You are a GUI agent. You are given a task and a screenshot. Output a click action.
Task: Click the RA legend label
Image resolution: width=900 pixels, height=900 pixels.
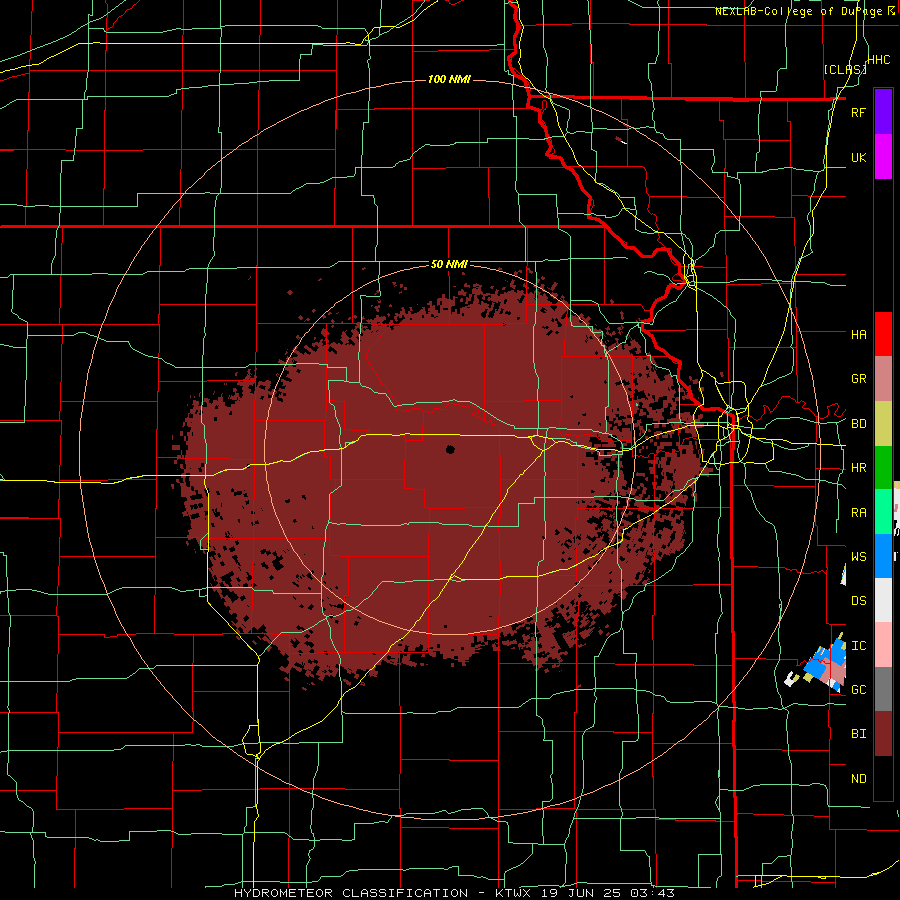click(x=858, y=513)
